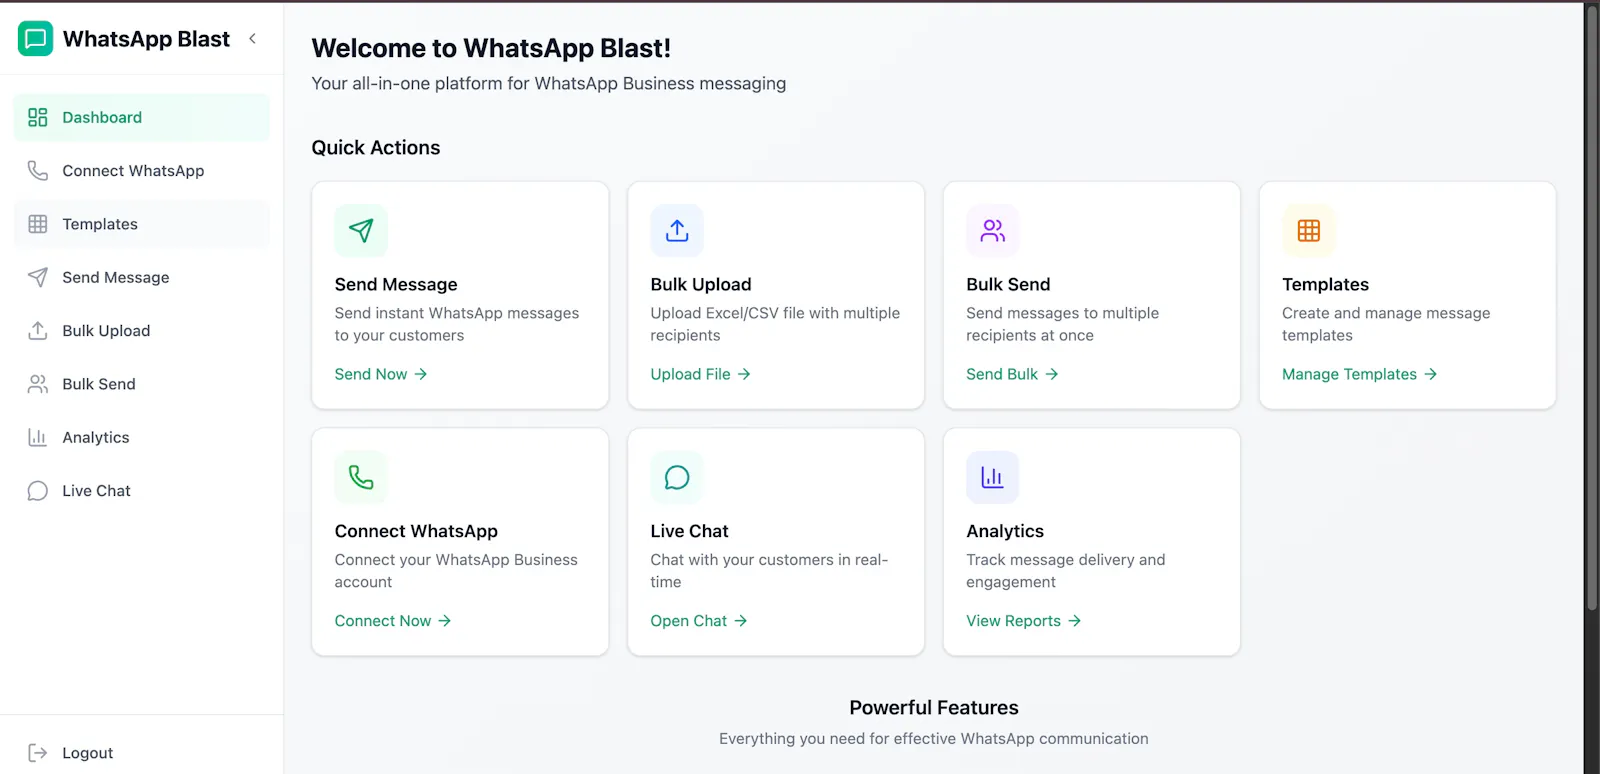This screenshot has width=1600, height=774.
Task: Click the Bulk Upload card title
Action: pos(701,285)
